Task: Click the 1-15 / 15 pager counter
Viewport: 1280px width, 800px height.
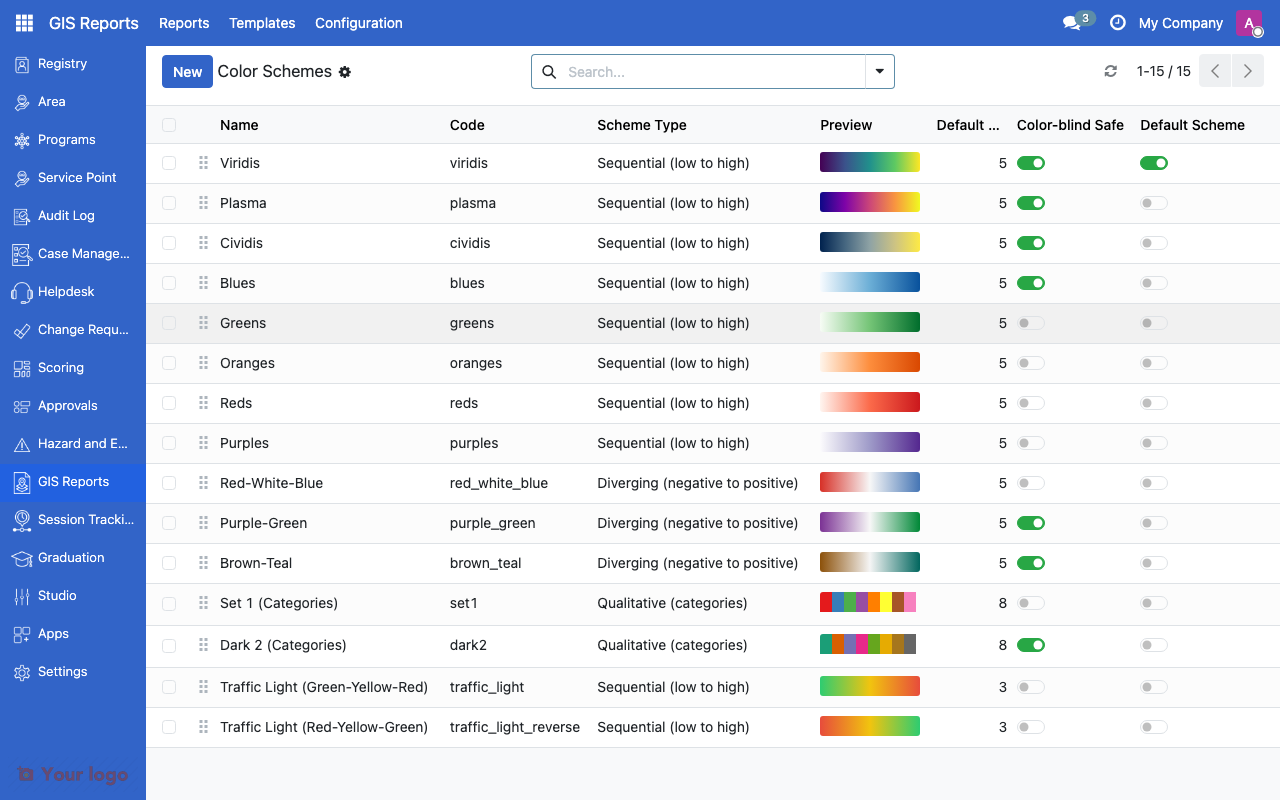Action: click(x=1164, y=72)
